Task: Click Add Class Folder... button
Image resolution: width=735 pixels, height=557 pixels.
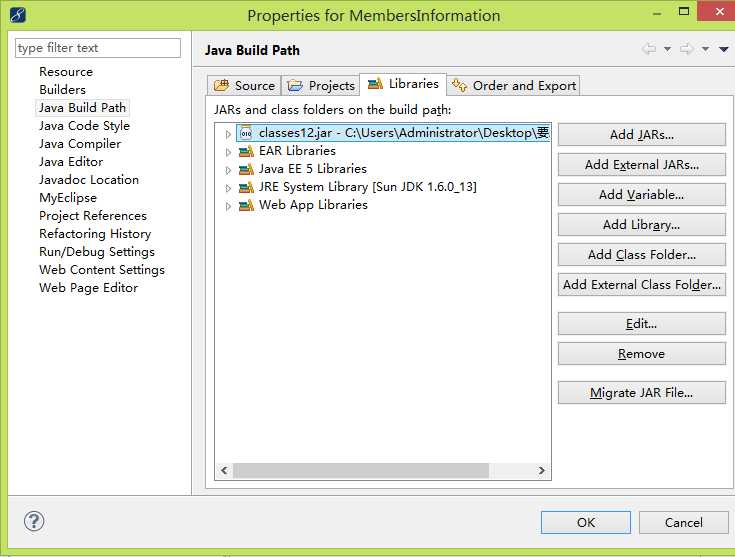Action: click(642, 255)
